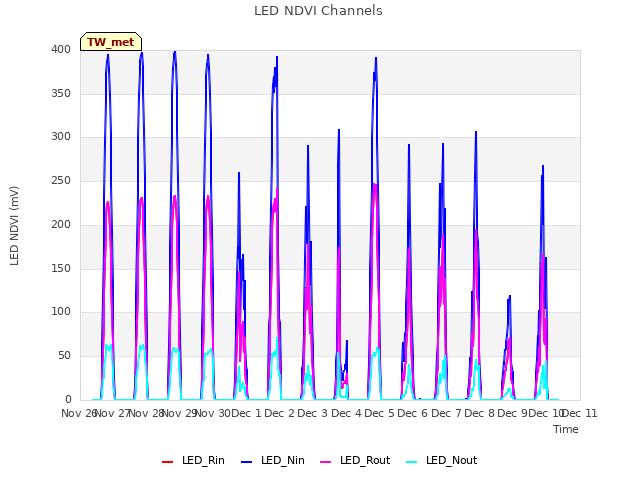The height and width of the screenshot is (480, 640).
Task: Click the Dec 3 x-axis tick label
Action: click(313, 413)
